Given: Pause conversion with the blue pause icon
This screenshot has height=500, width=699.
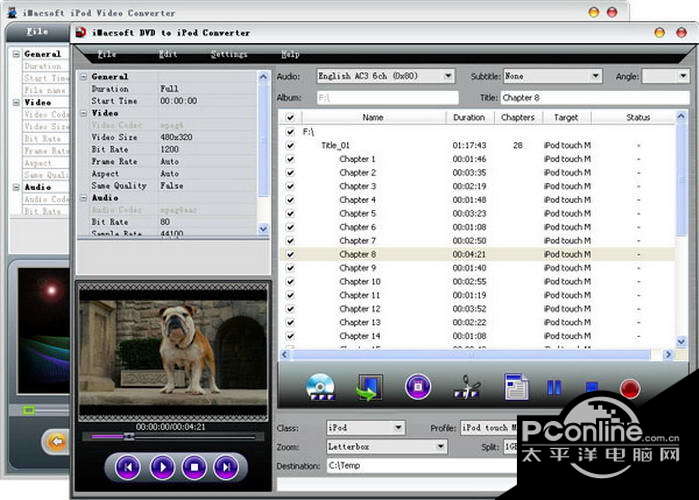Looking at the screenshot, I should coord(553,387).
